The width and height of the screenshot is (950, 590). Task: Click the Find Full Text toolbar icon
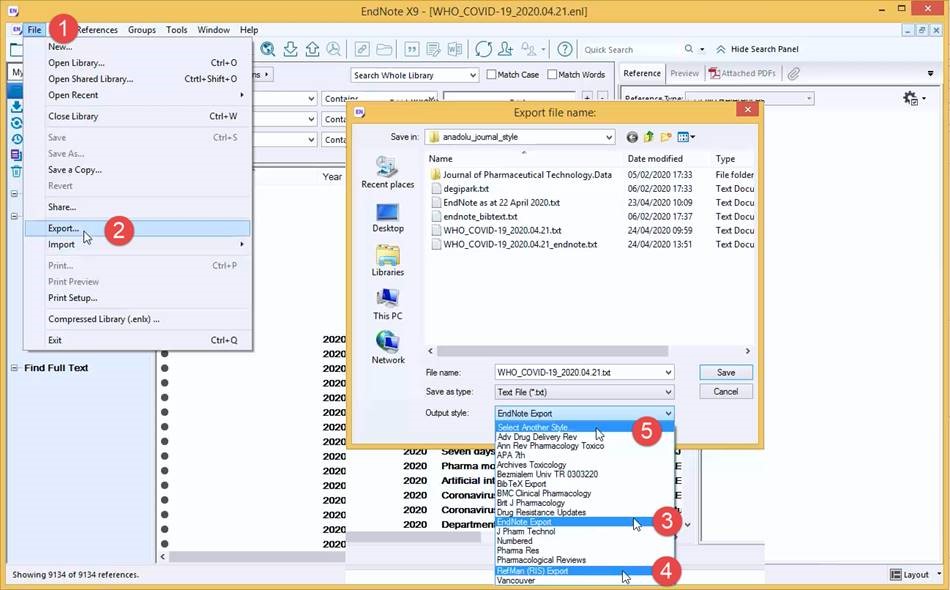tap(333, 49)
